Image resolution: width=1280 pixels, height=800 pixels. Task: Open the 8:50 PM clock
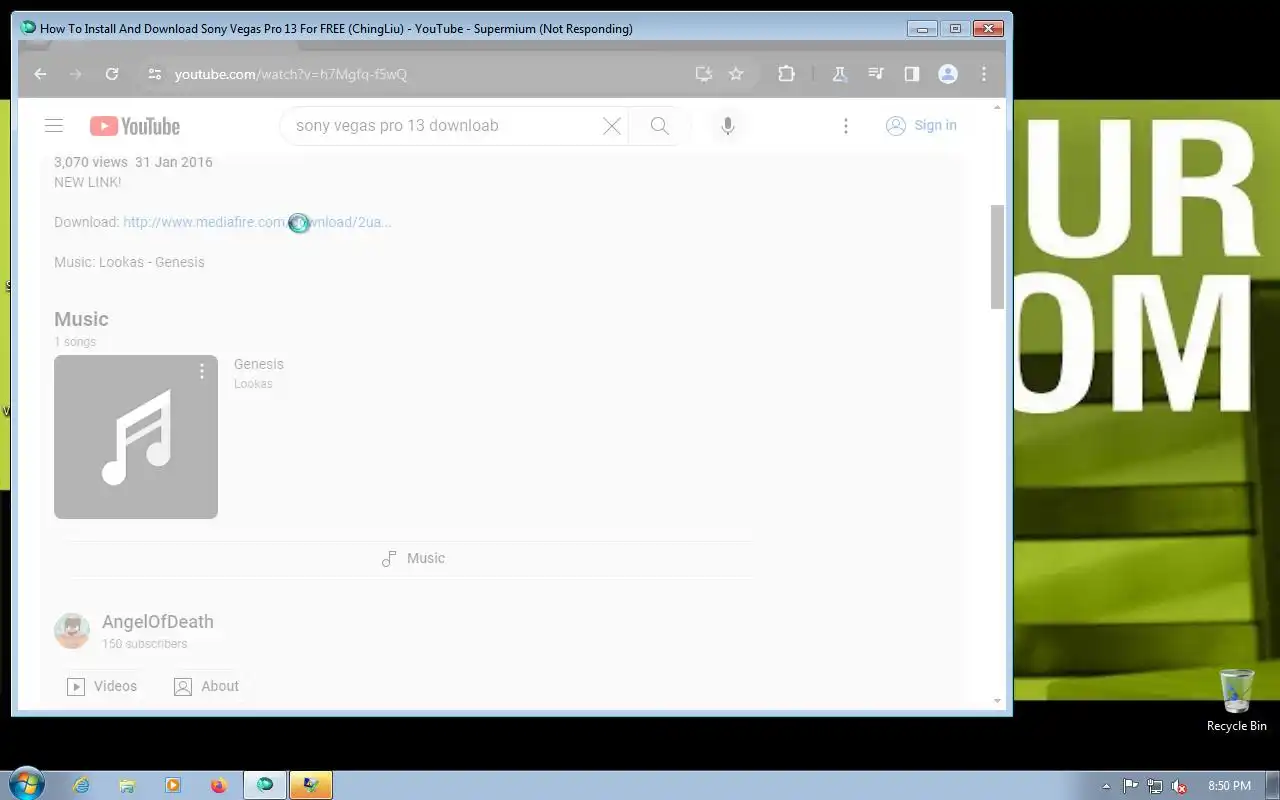tap(1230, 786)
